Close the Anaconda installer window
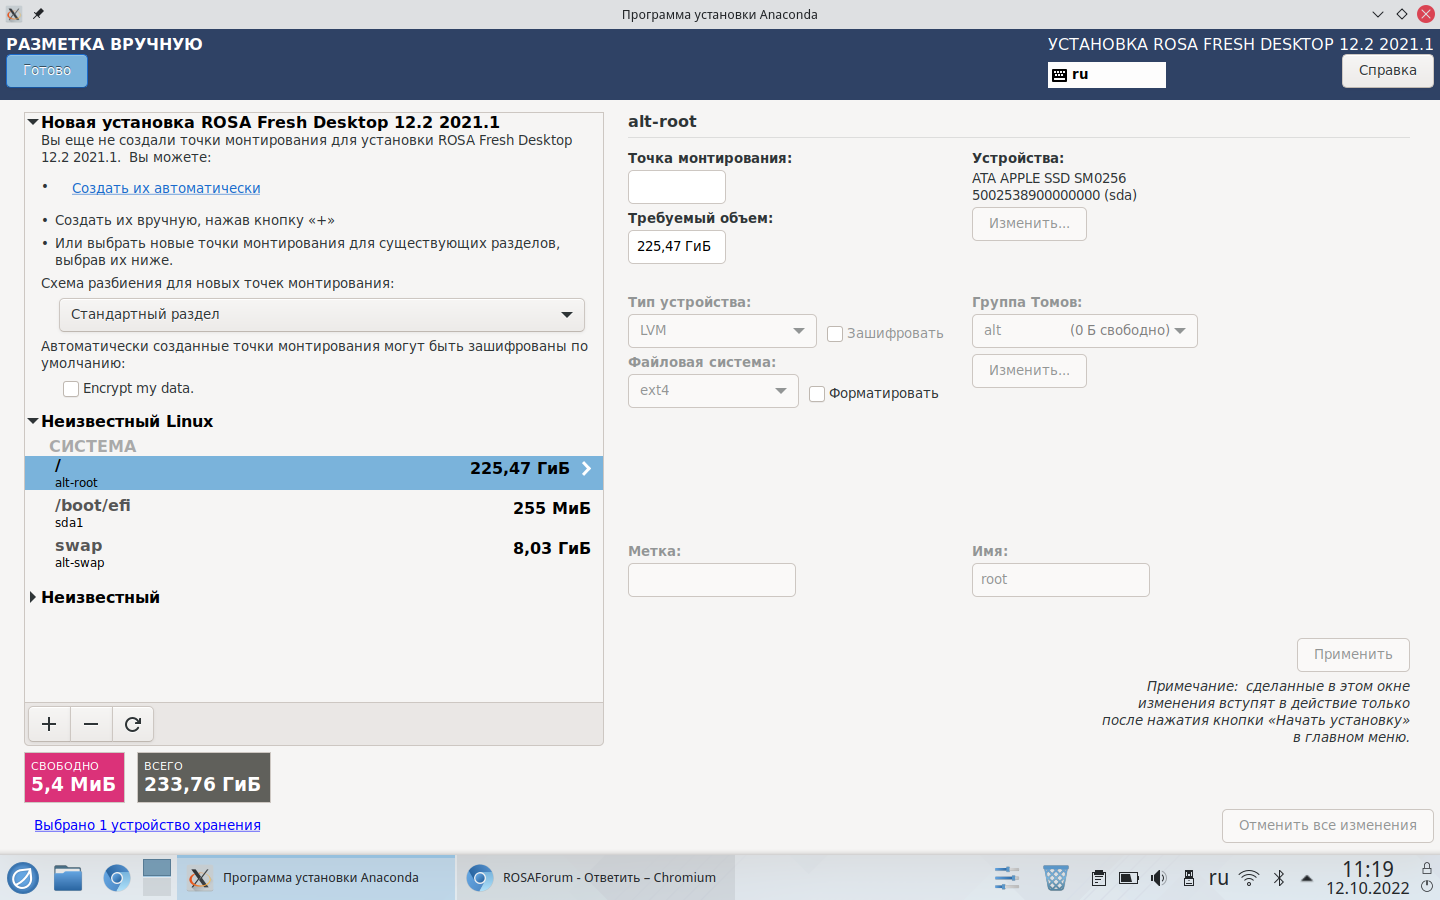 click(1426, 14)
